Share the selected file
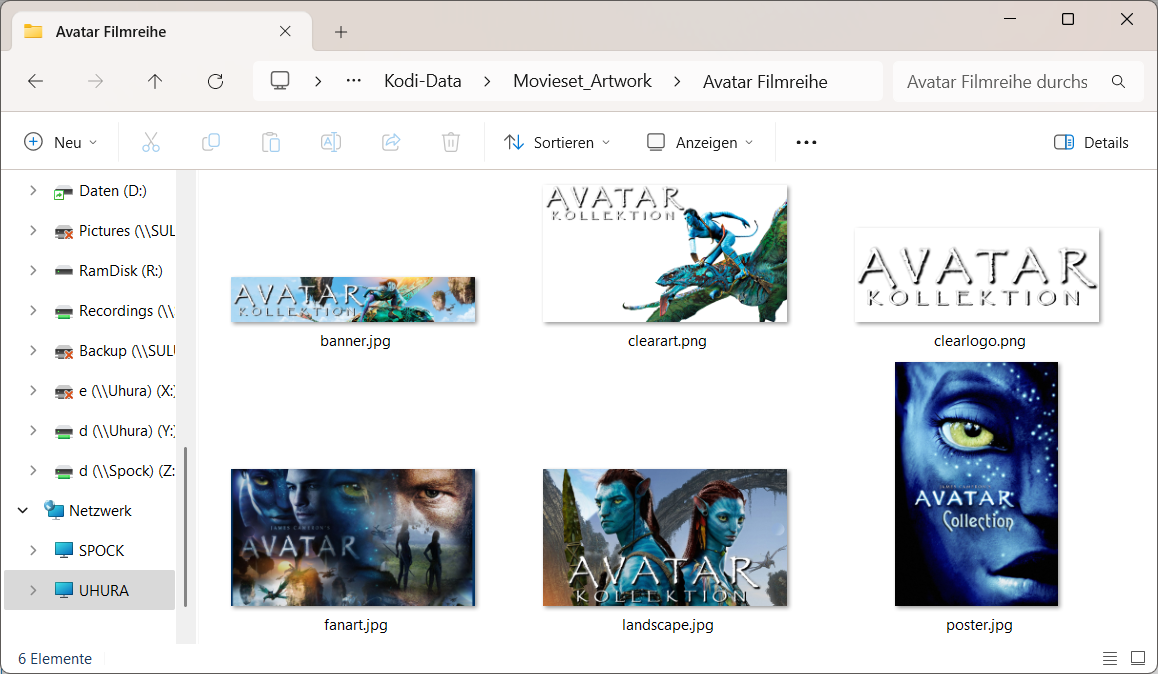Viewport: 1158px width, 674px height. pyautogui.click(x=391, y=142)
